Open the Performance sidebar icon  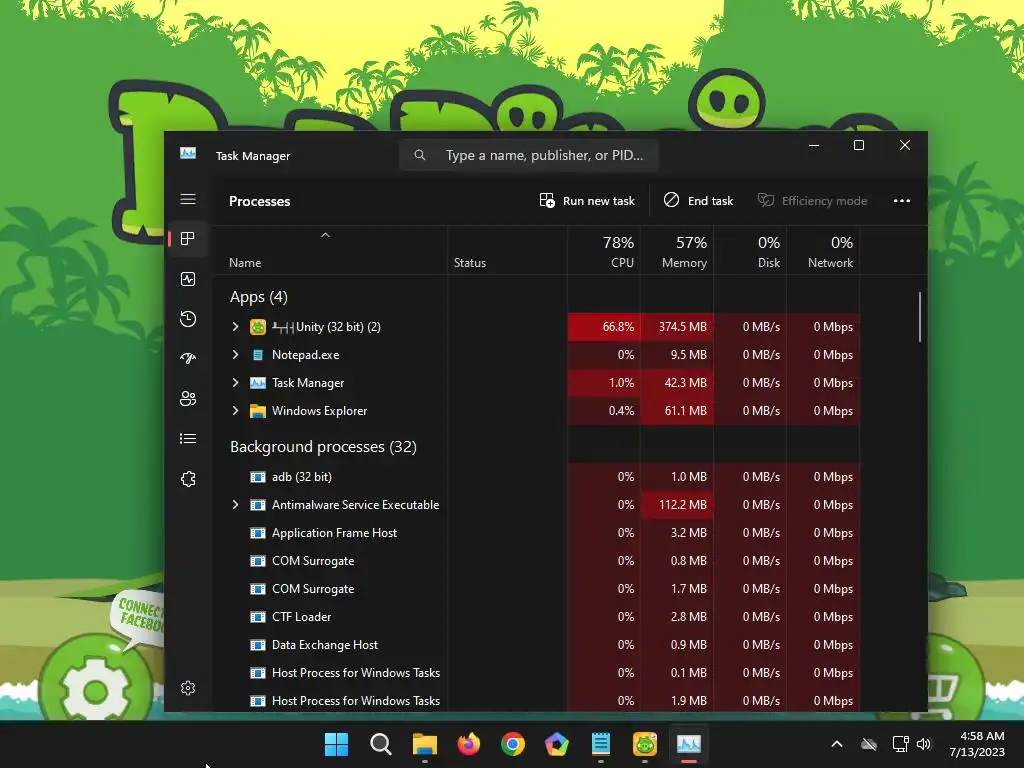188,280
